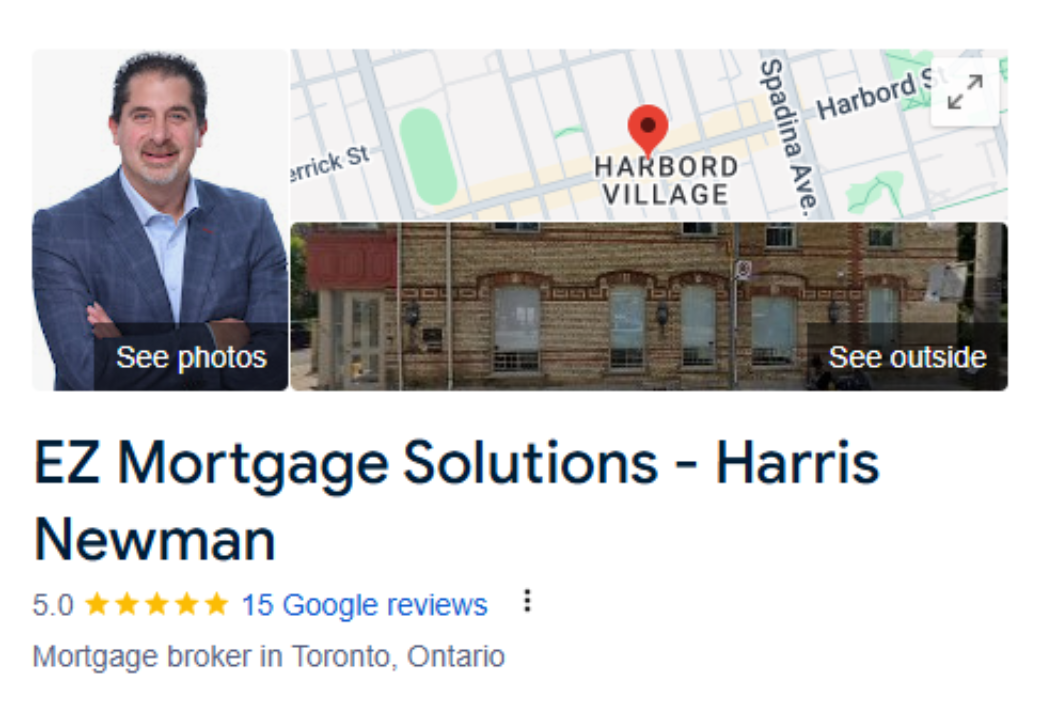The width and height of the screenshot is (1057, 720).
Task: Click the brick building street view image
Action: [x=648, y=307]
